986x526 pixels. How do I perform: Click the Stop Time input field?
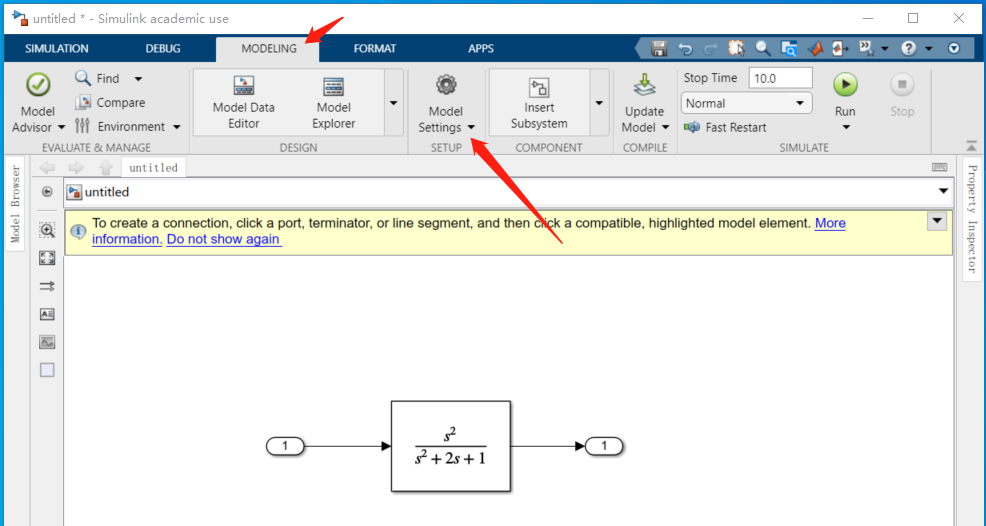780,78
